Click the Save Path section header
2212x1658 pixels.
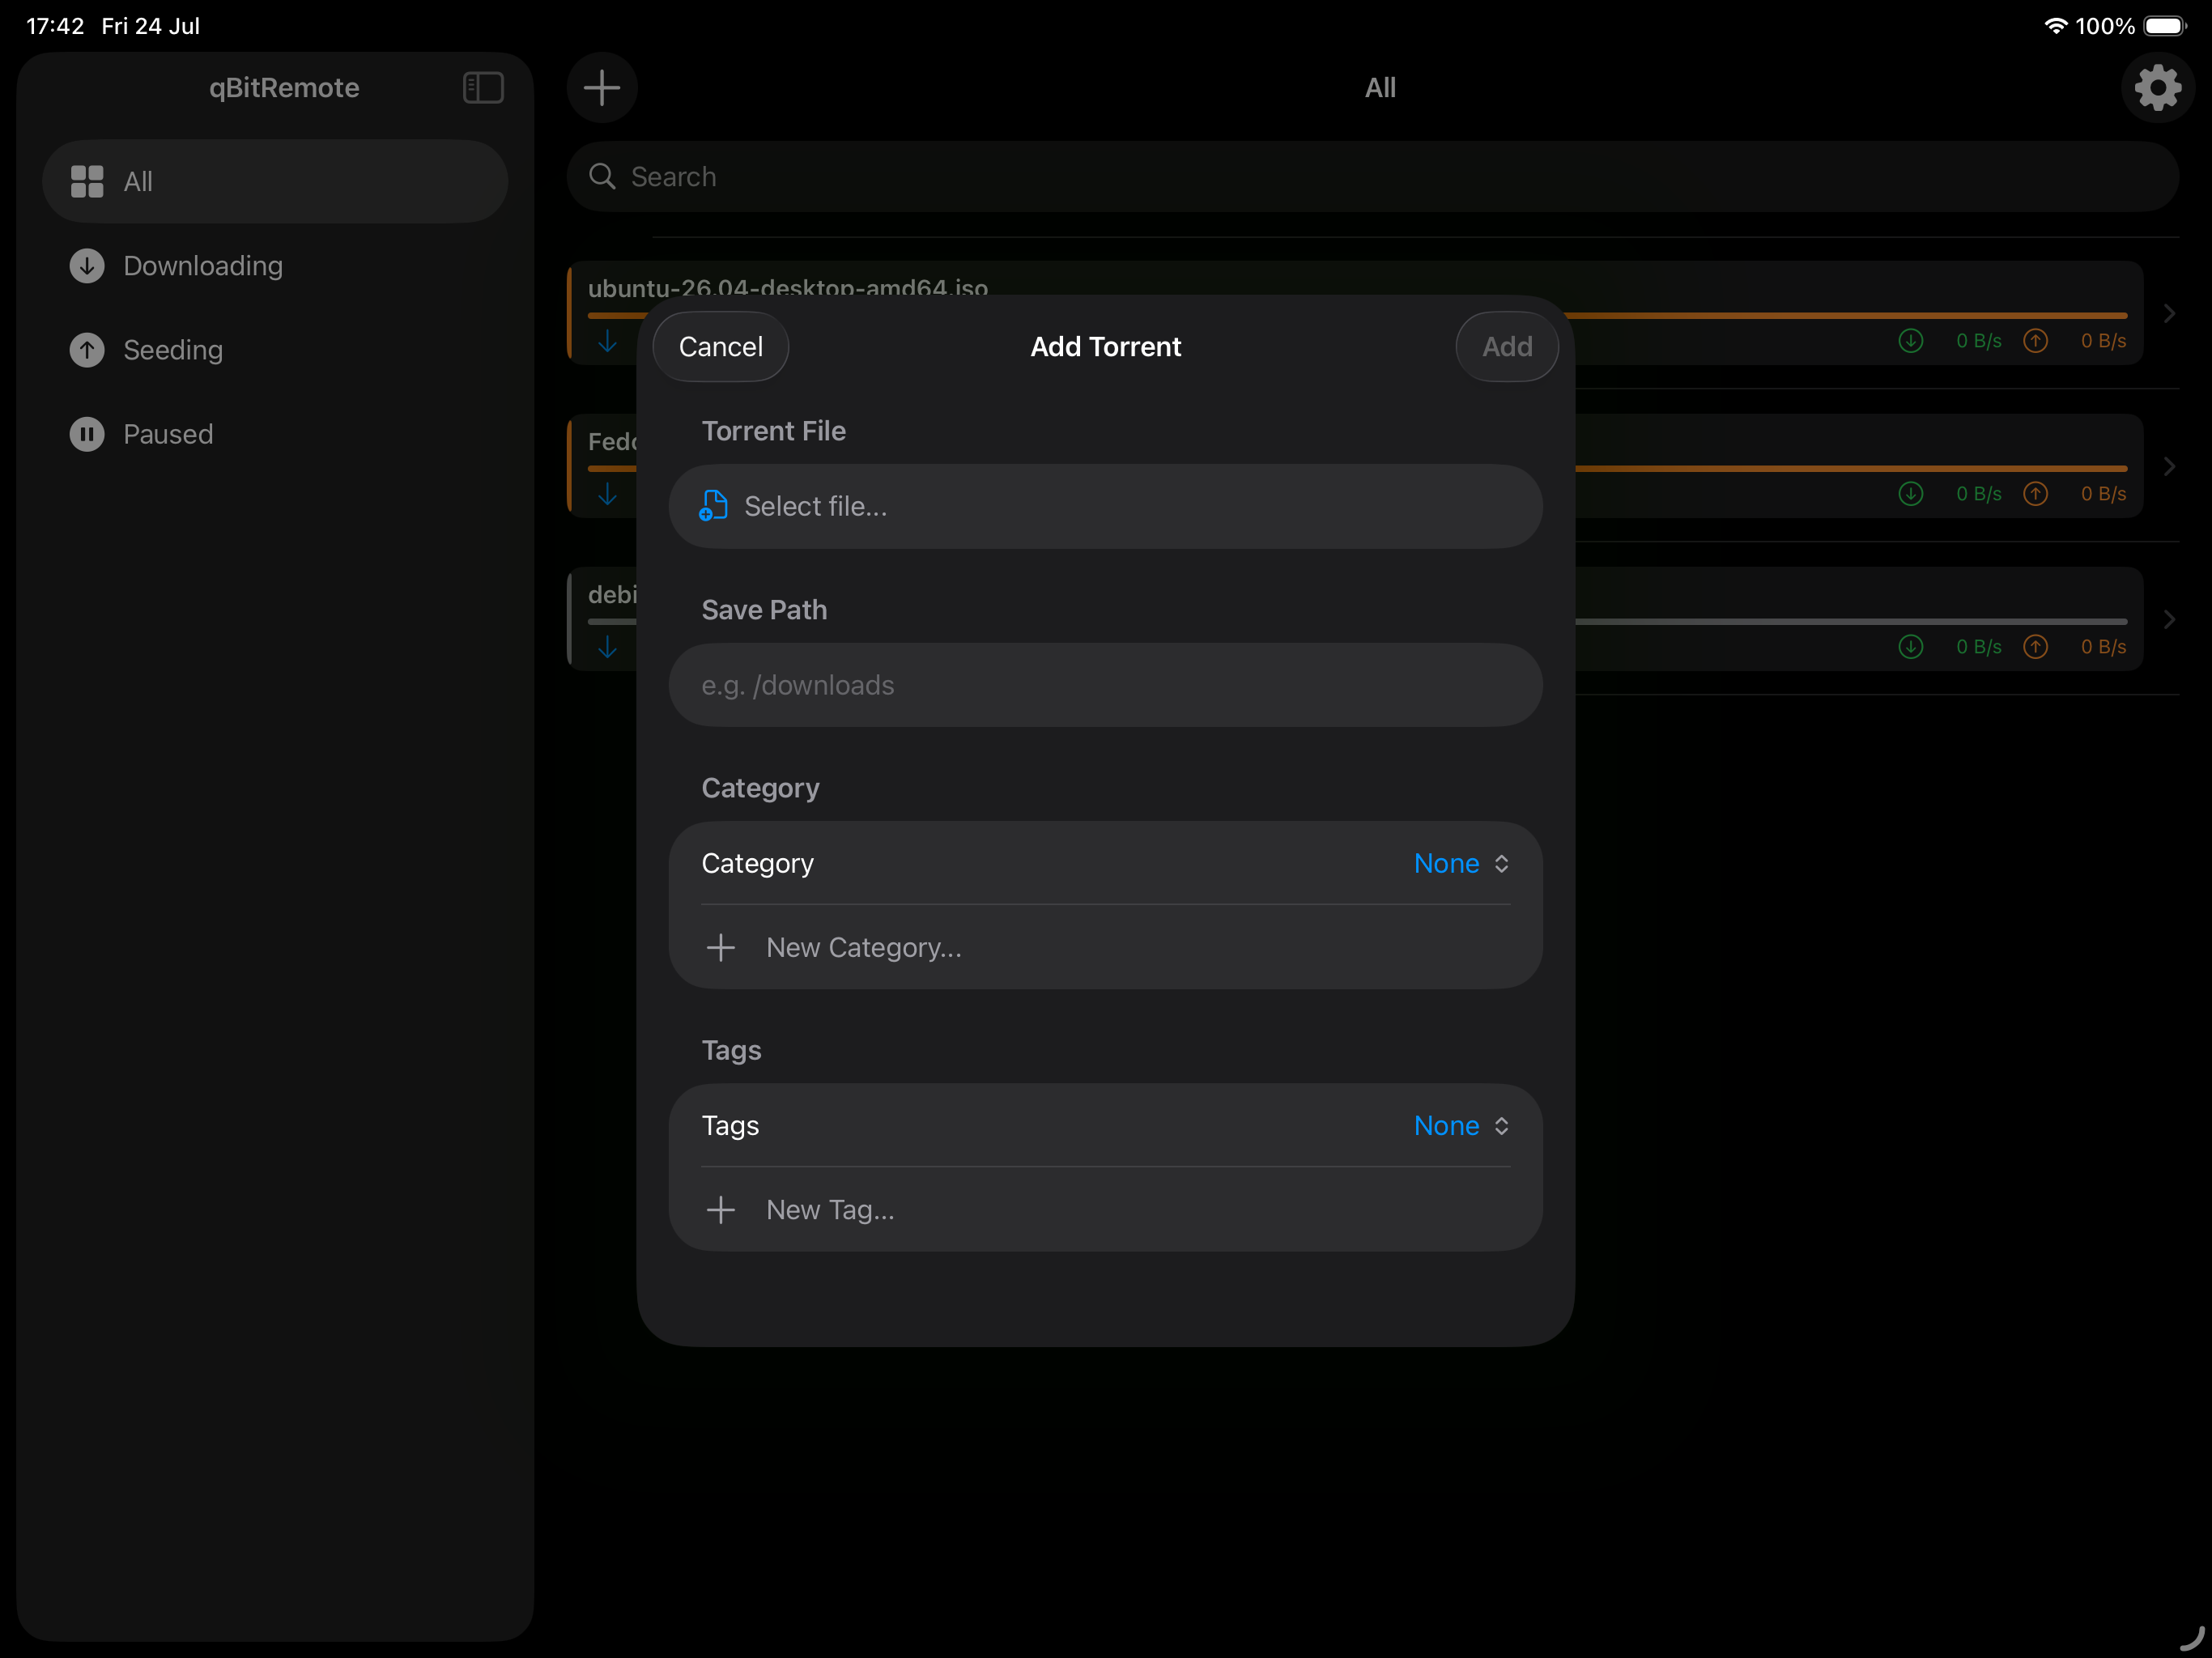tap(764, 610)
